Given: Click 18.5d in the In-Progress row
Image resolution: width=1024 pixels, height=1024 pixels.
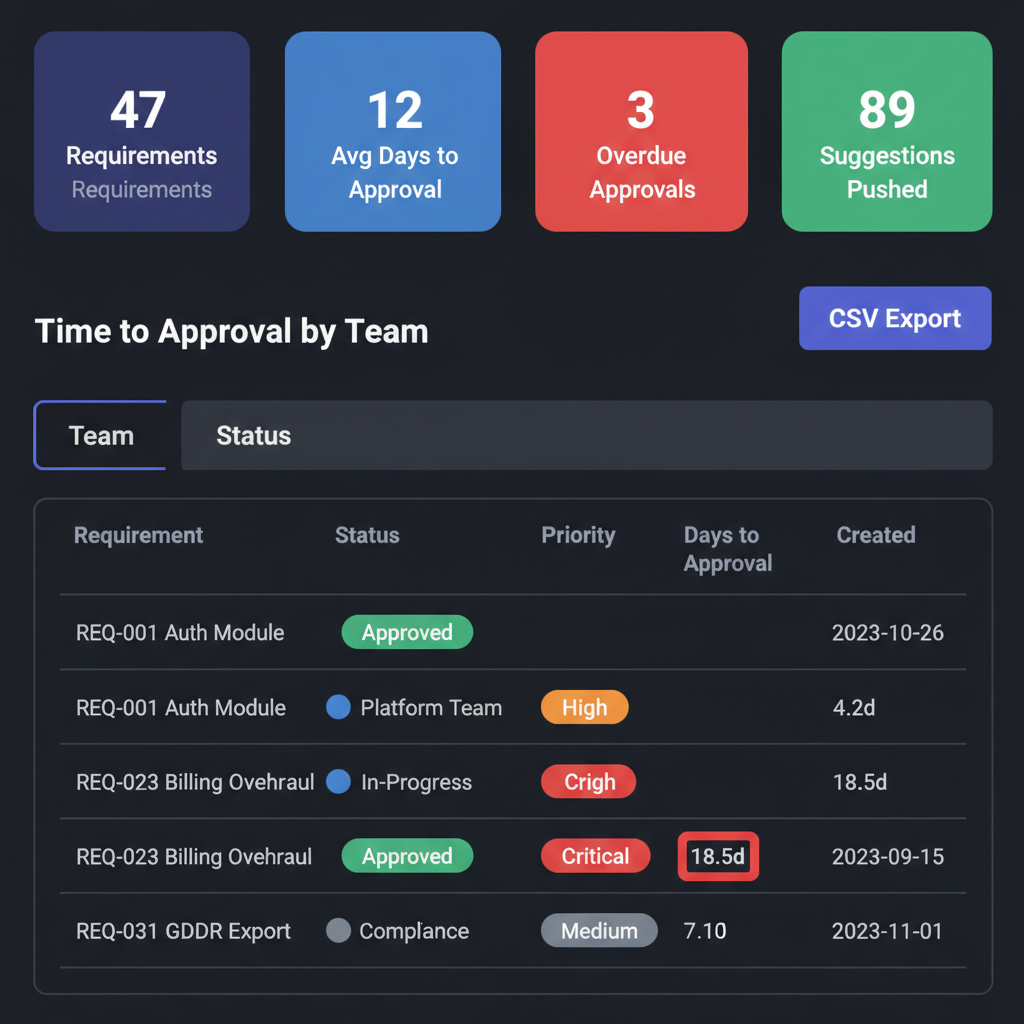Looking at the screenshot, I should [x=860, y=782].
